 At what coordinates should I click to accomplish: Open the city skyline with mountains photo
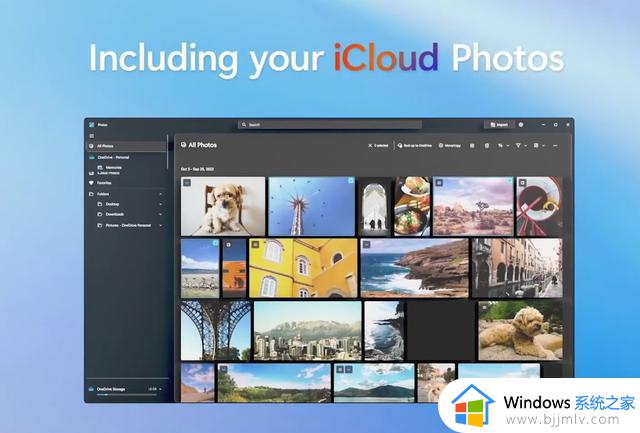tap(308, 331)
